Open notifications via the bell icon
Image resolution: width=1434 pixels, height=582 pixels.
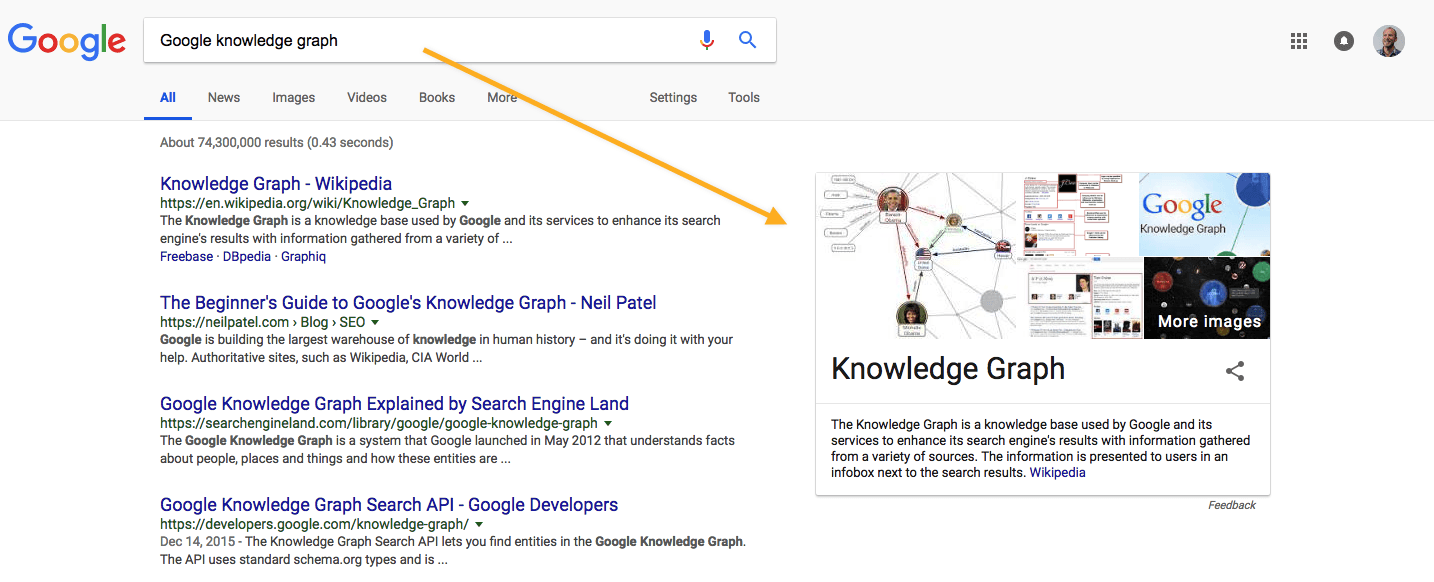(x=1343, y=41)
